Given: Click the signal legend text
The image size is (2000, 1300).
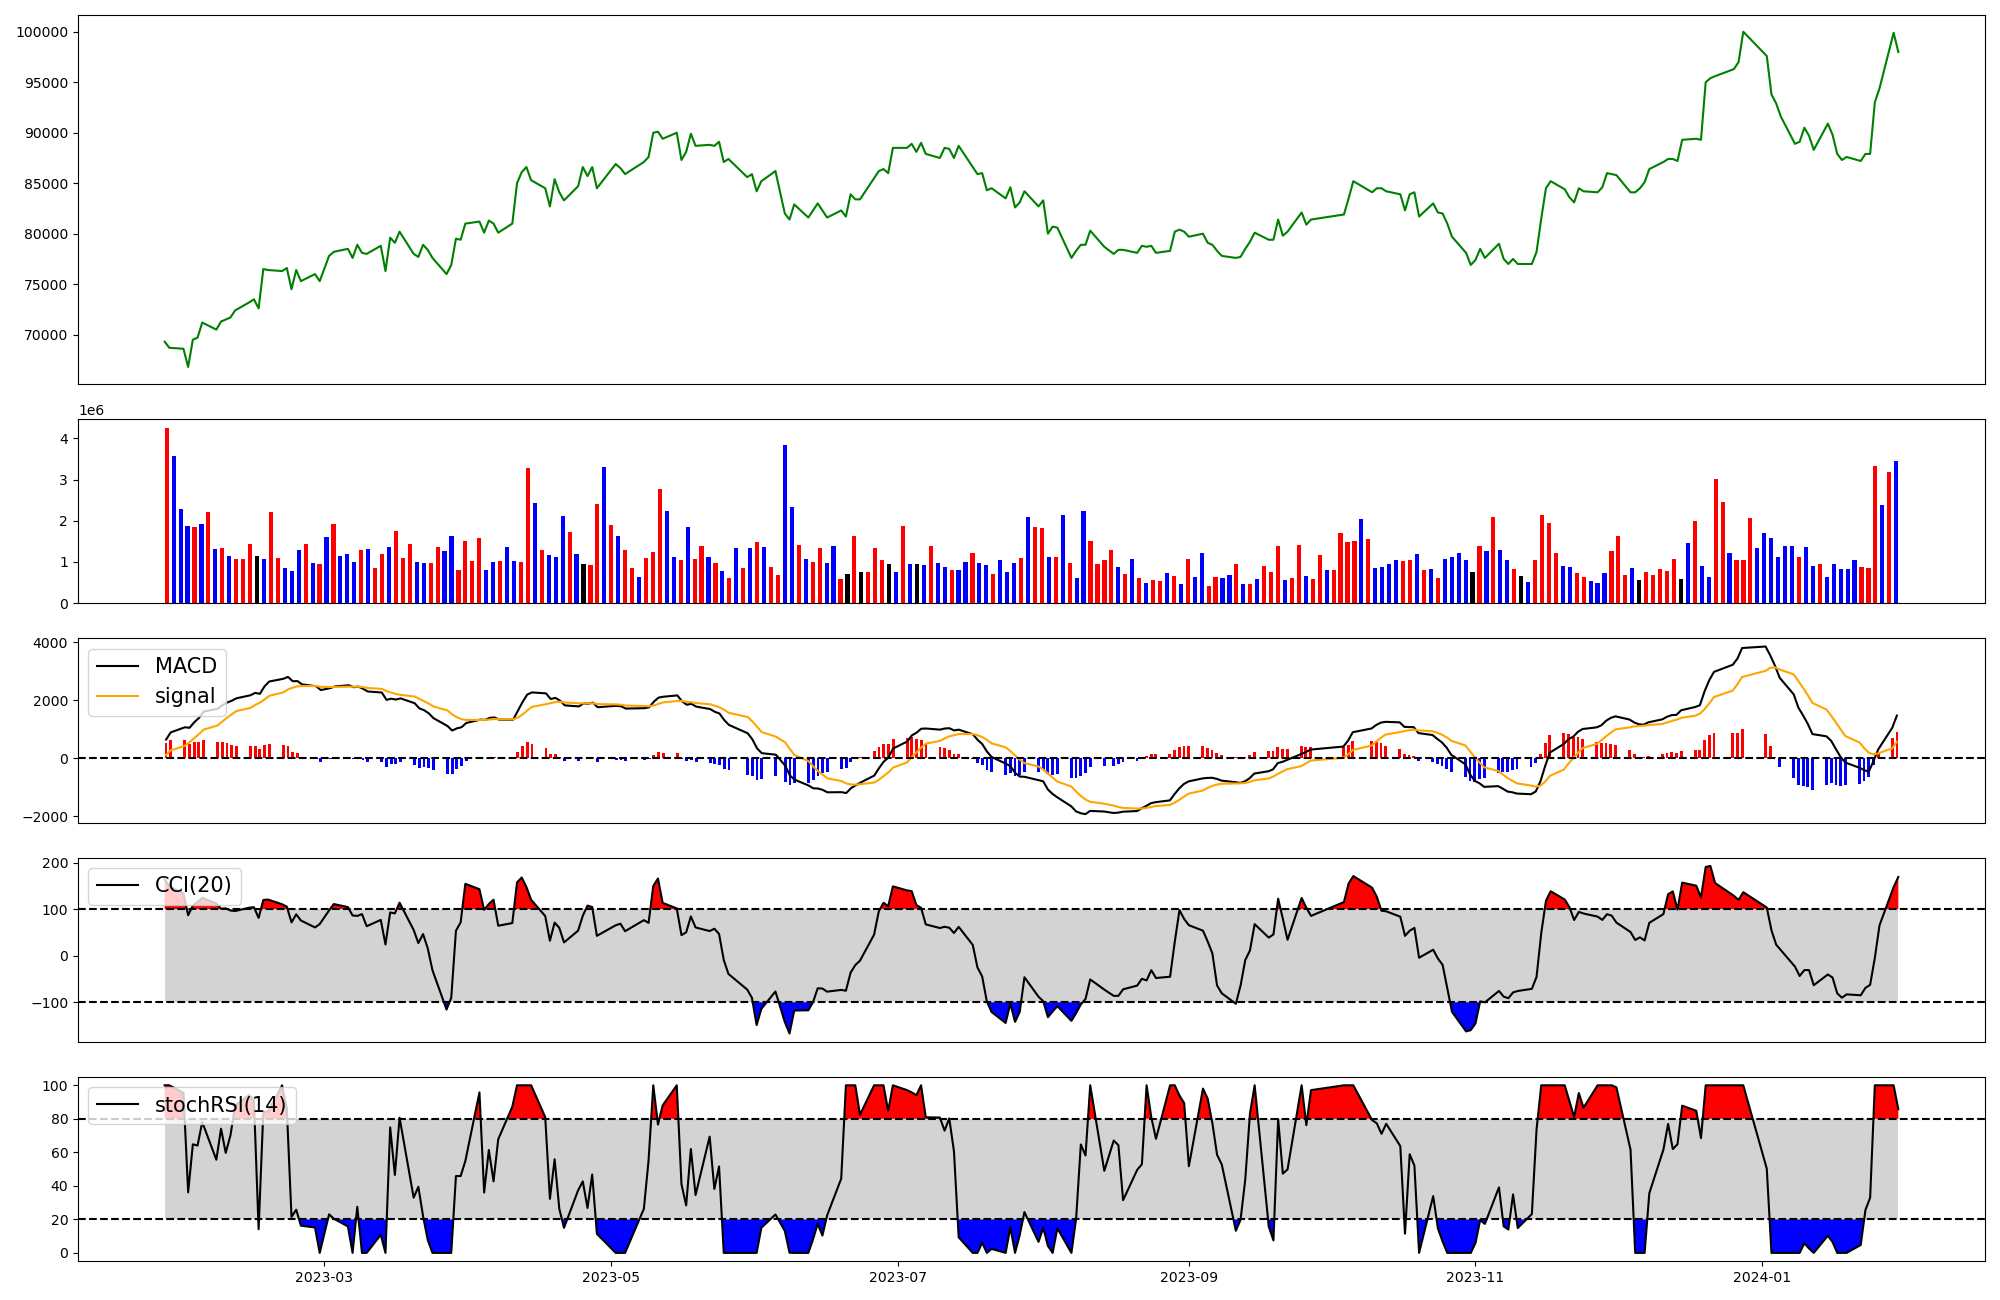Looking at the screenshot, I should [185, 696].
